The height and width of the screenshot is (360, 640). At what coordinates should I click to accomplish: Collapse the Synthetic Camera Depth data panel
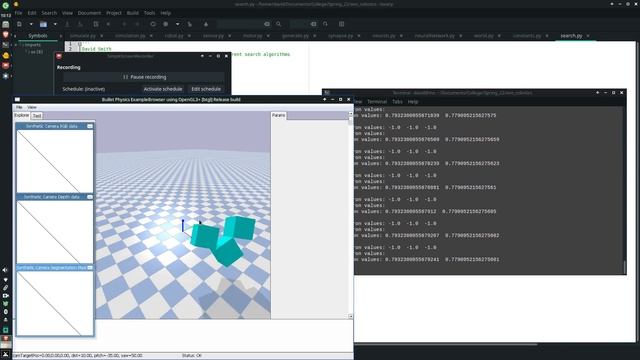(90, 197)
